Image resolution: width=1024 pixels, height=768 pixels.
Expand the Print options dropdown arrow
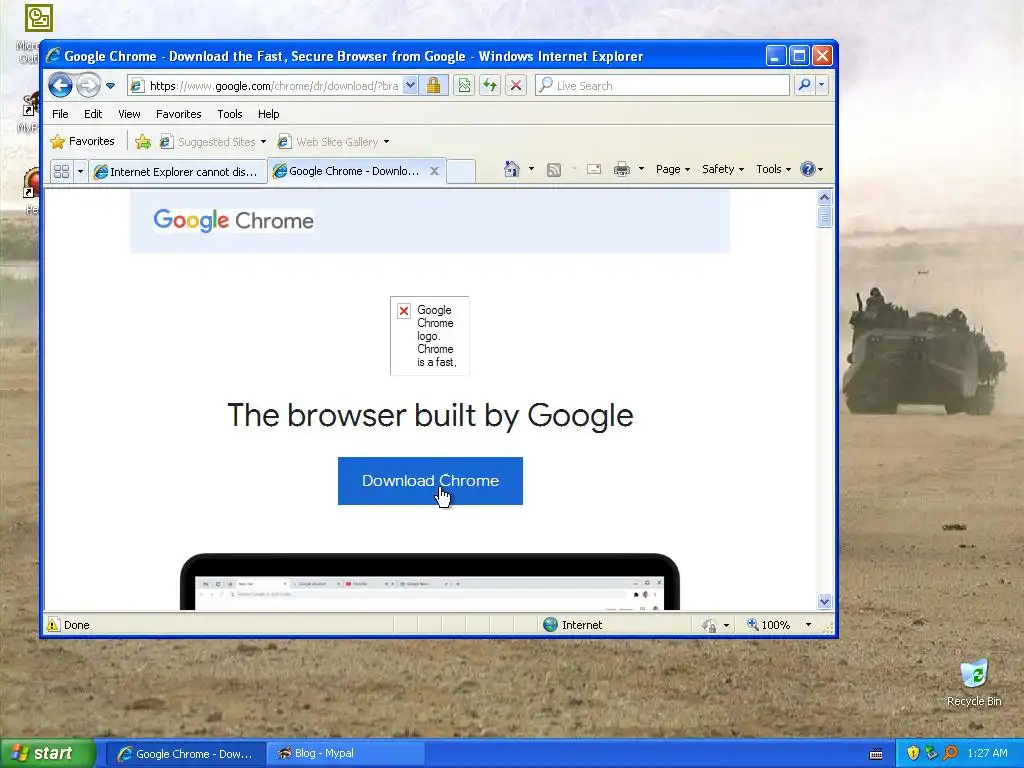(x=641, y=169)
